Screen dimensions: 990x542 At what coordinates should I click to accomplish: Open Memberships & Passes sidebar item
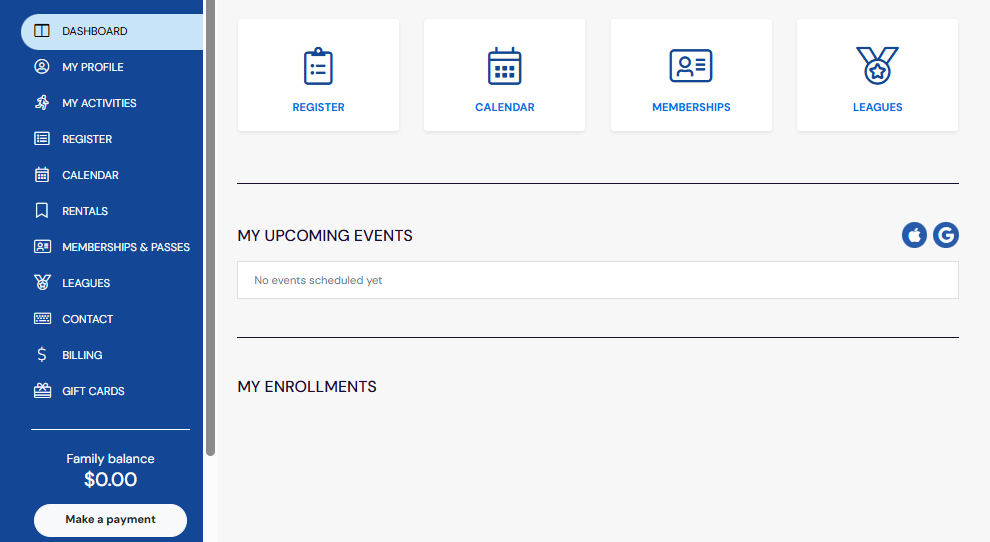click(x=125, y=247)
